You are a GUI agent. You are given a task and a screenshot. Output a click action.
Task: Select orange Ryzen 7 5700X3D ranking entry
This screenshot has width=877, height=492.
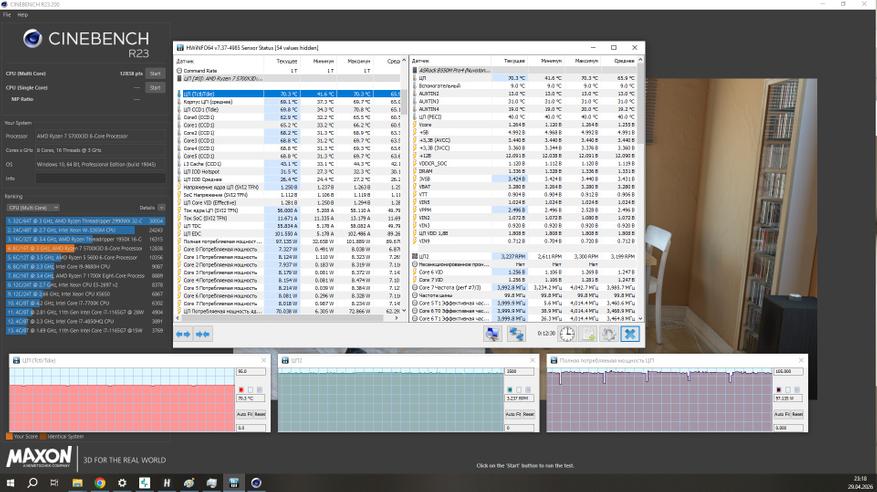pyautogui.click(x=86, y=248)
